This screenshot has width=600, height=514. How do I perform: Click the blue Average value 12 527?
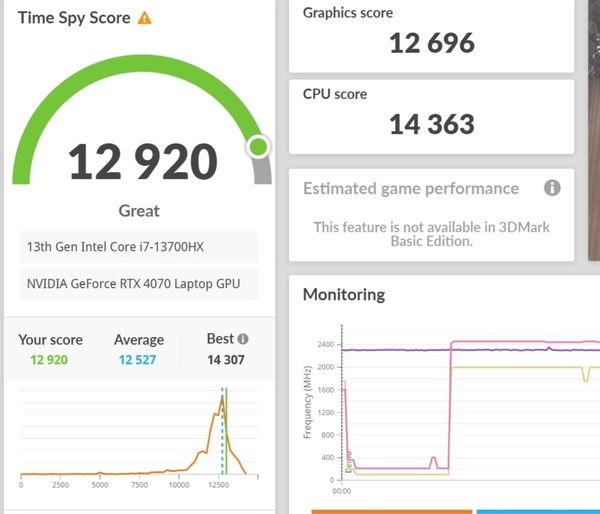tap(137, 360)
